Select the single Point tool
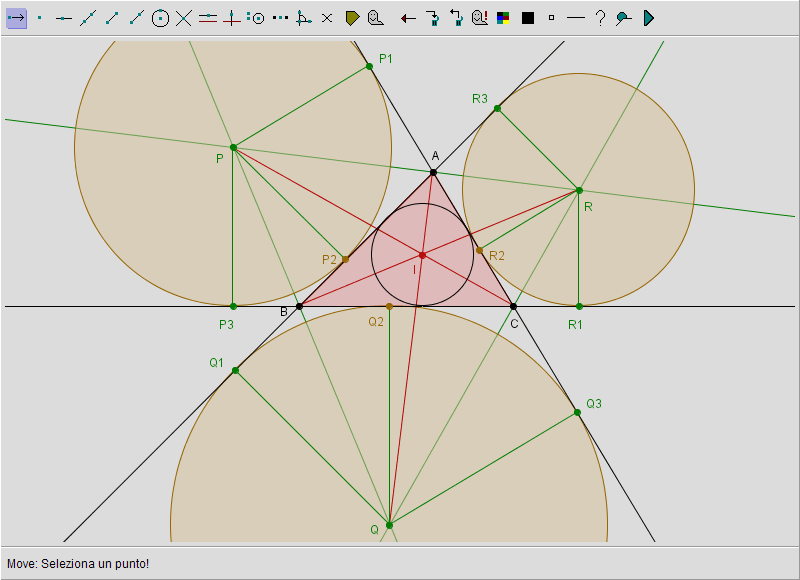 tap(40, 18)
